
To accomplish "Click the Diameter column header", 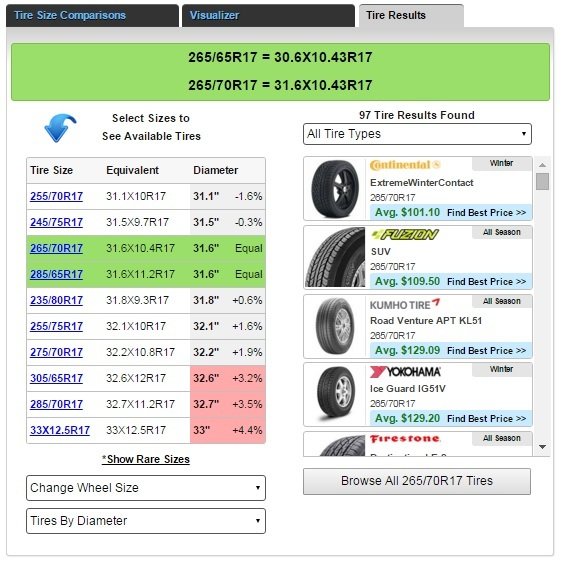I will 215,170.
